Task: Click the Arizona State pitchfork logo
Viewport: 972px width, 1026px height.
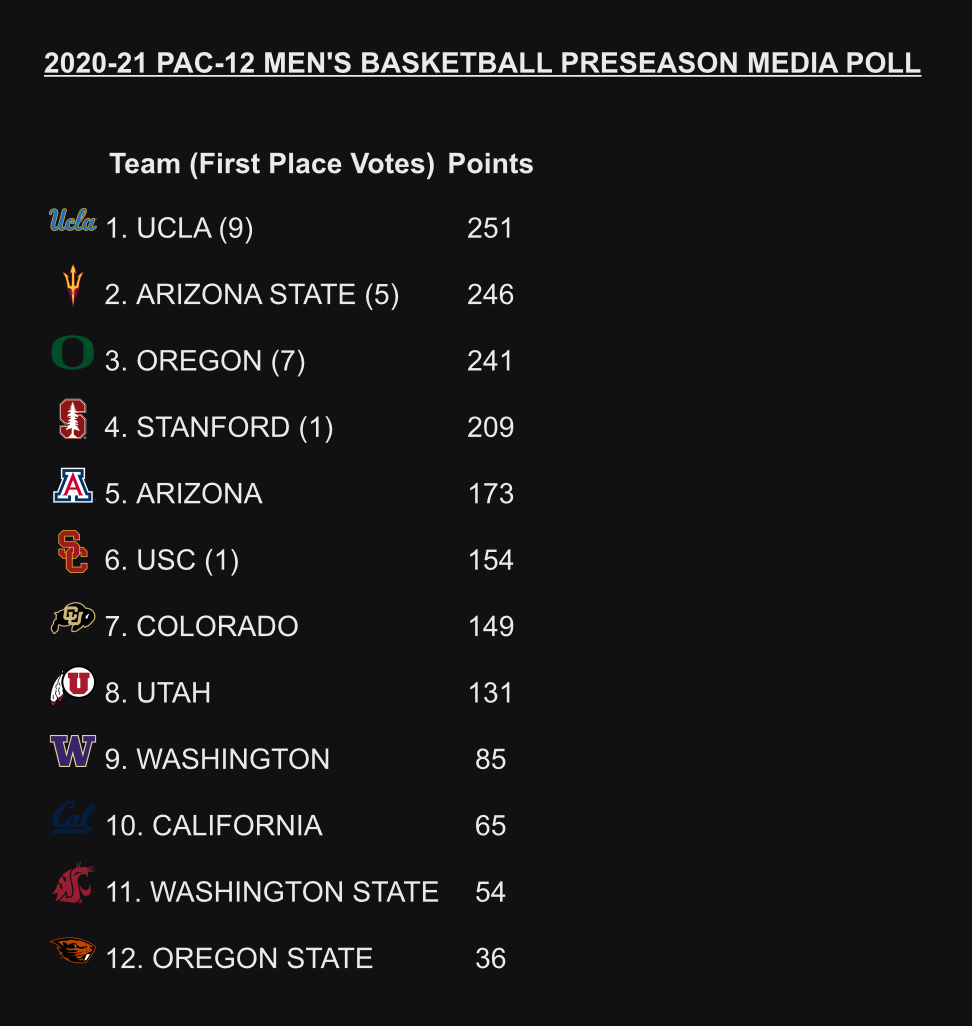Action: [x=73, y=285]
